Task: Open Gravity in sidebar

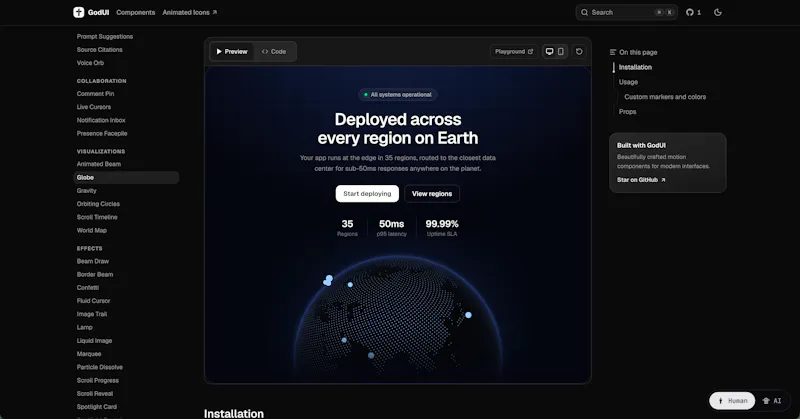Action: click(87, 190)
